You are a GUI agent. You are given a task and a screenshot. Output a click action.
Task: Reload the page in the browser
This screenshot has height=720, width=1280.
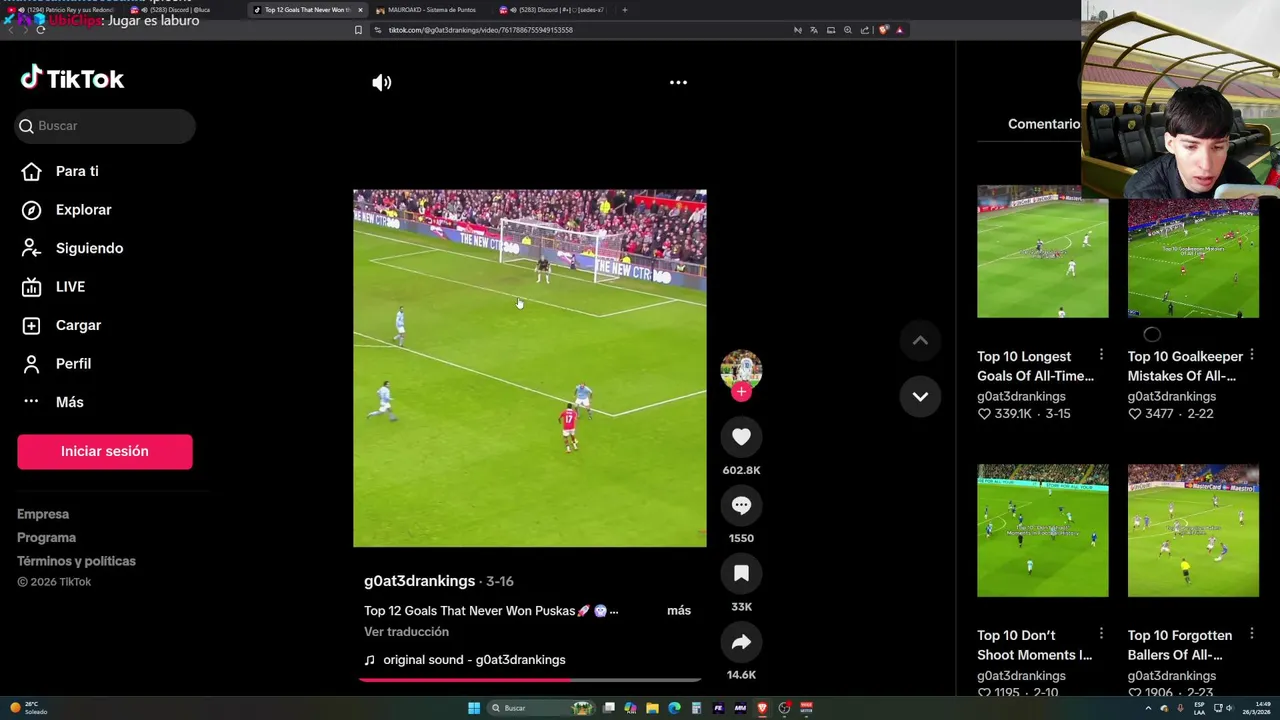click(x=40, y=30)
